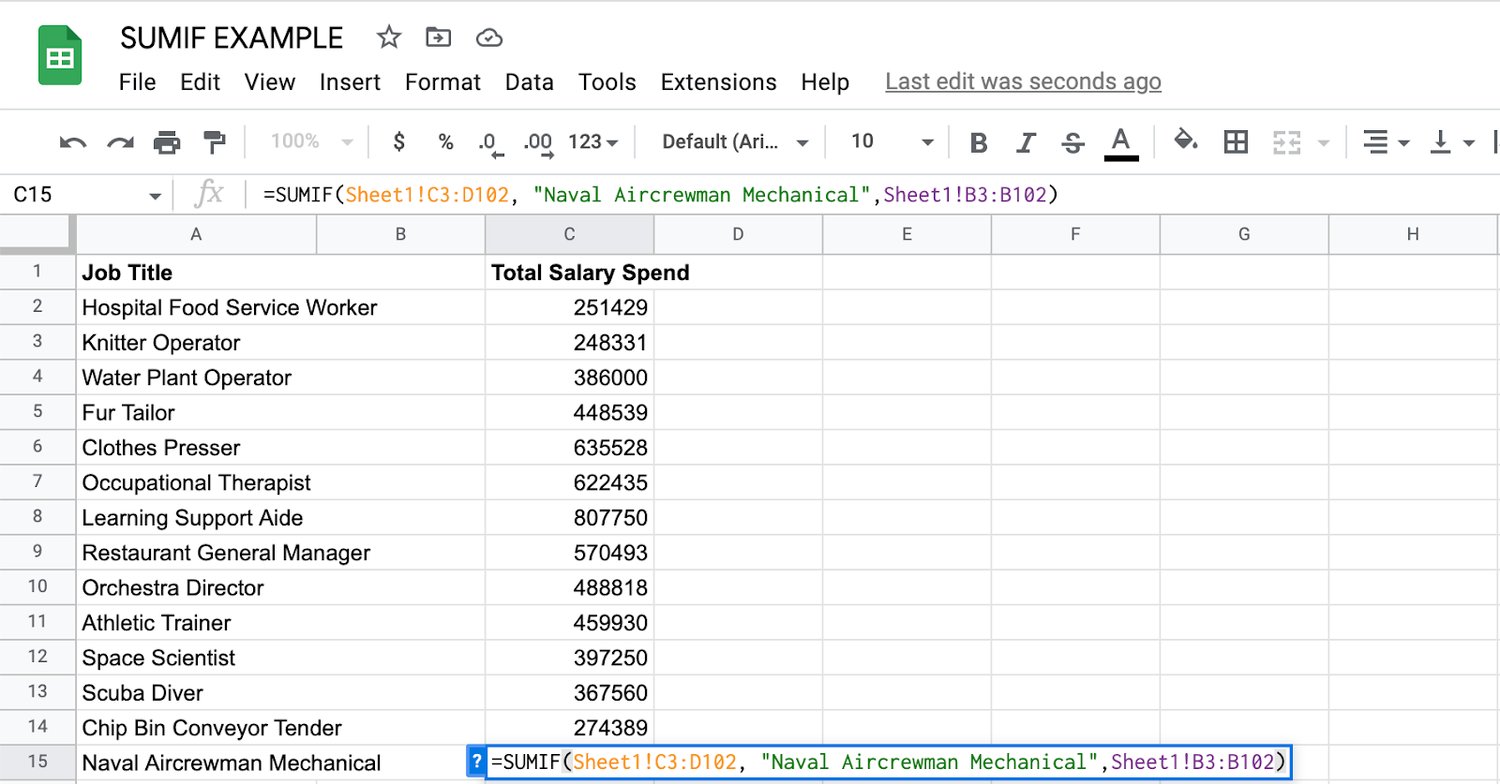Screen dimensions: 1500x784
Task: Open the File menu
Action: (137, 82)
